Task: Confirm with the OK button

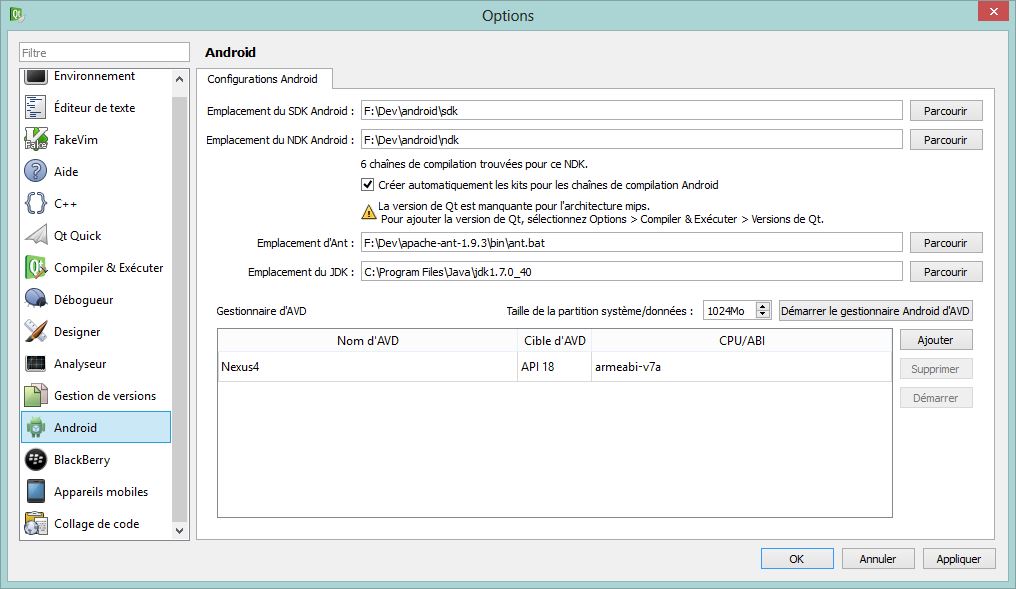Action: (x=797, y=559)
